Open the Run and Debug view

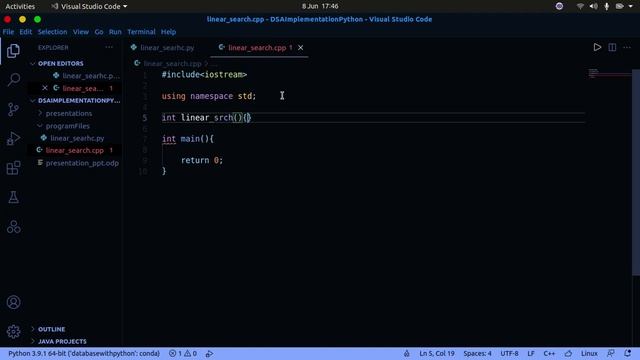click(13, 138)
